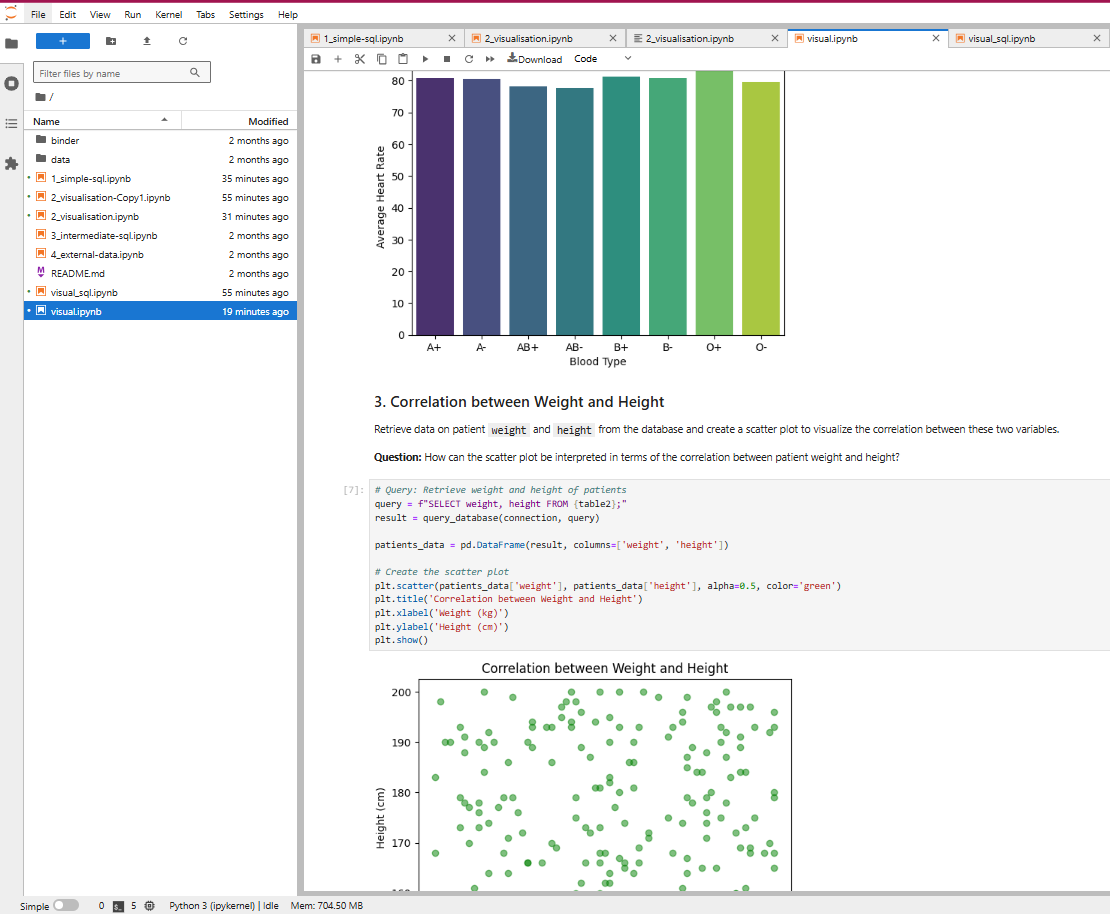Viewport: 1110px width, 915px height.
Task: Click the root folder breadcrumb icon
Action: click(x=41, y=97)
